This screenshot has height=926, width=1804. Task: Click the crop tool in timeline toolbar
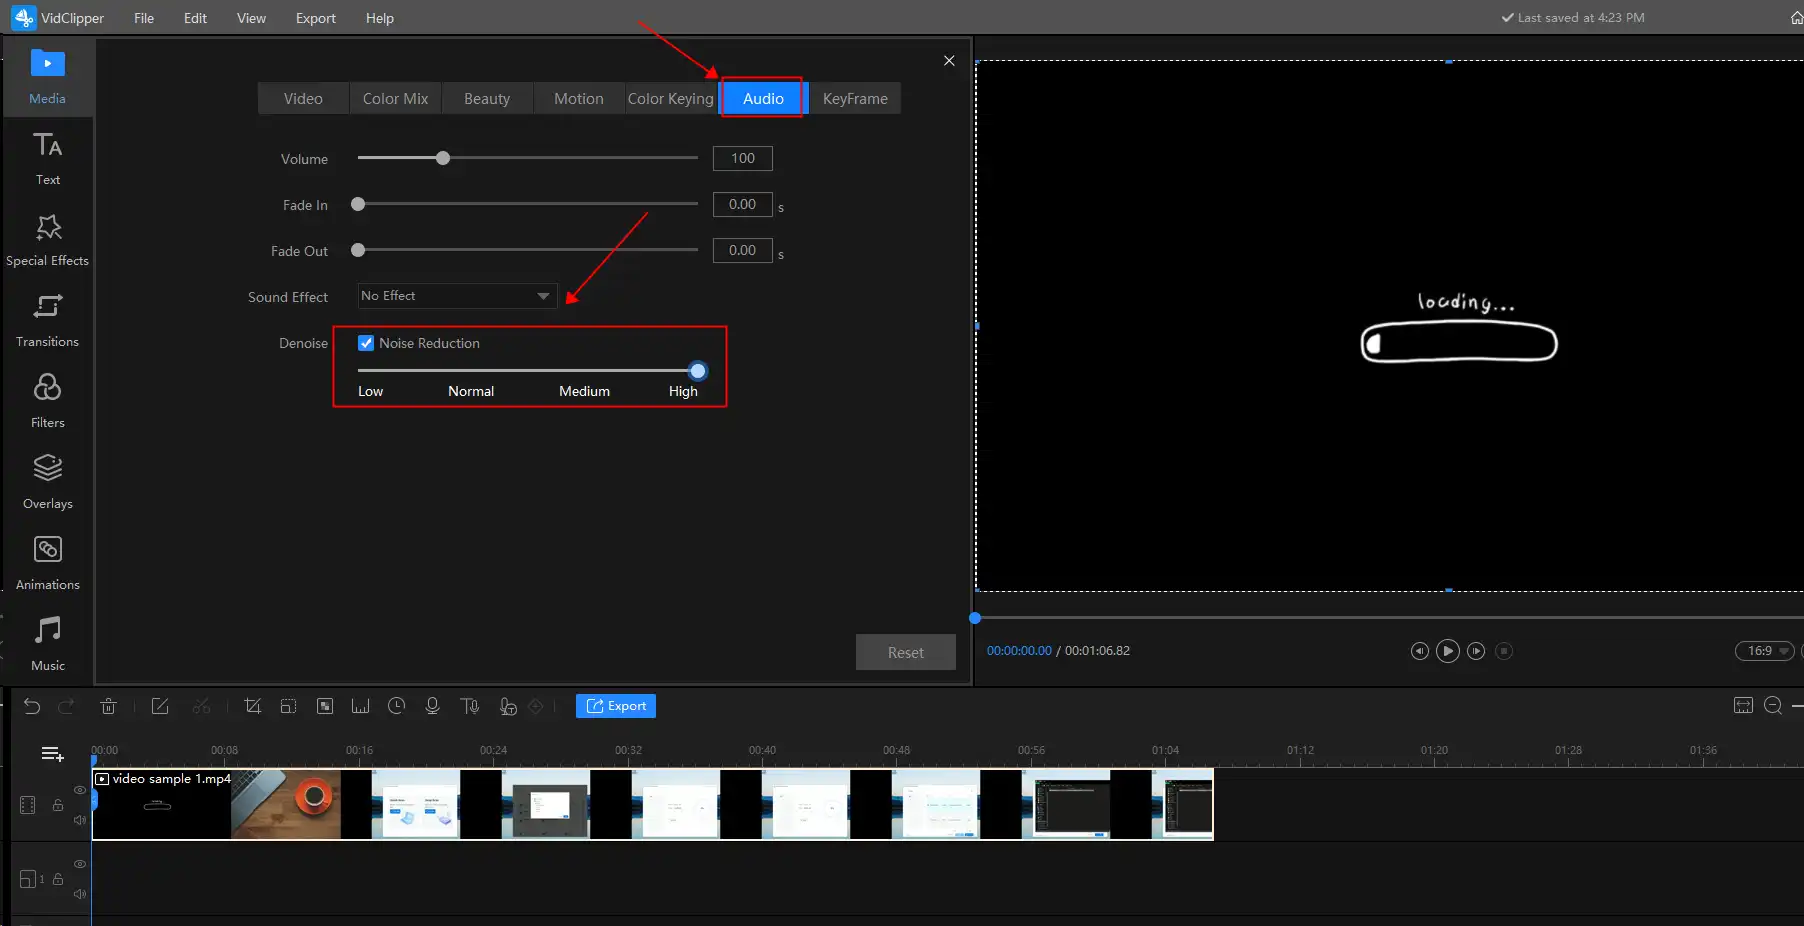(x=253, y=706)
